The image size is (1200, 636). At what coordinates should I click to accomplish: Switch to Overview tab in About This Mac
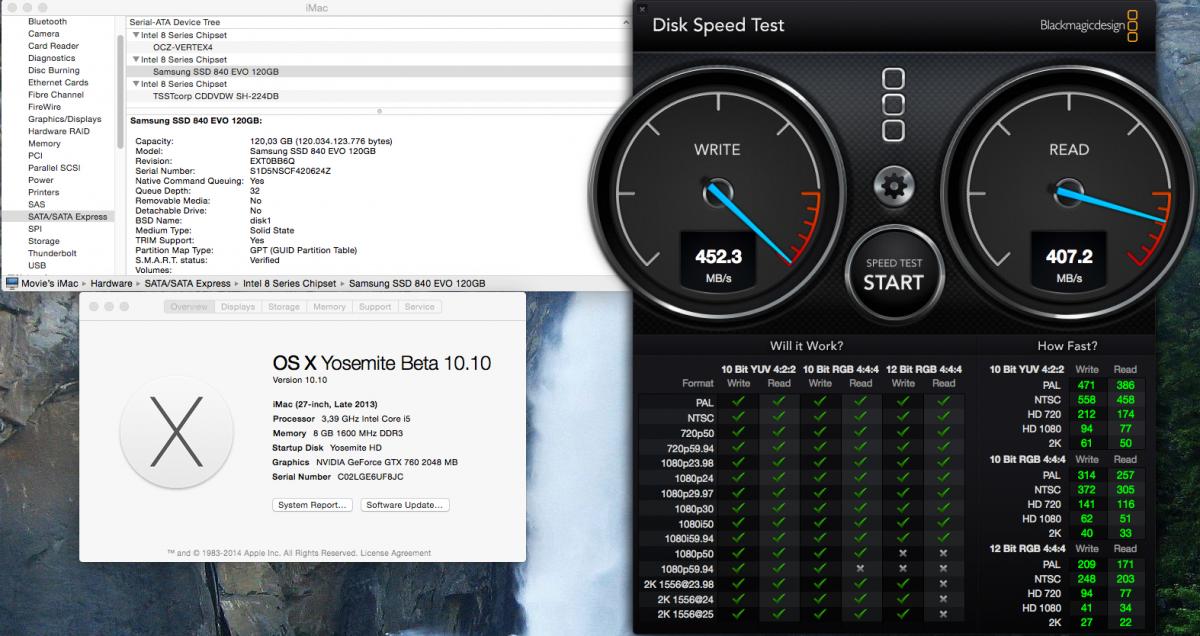point(189,307)
